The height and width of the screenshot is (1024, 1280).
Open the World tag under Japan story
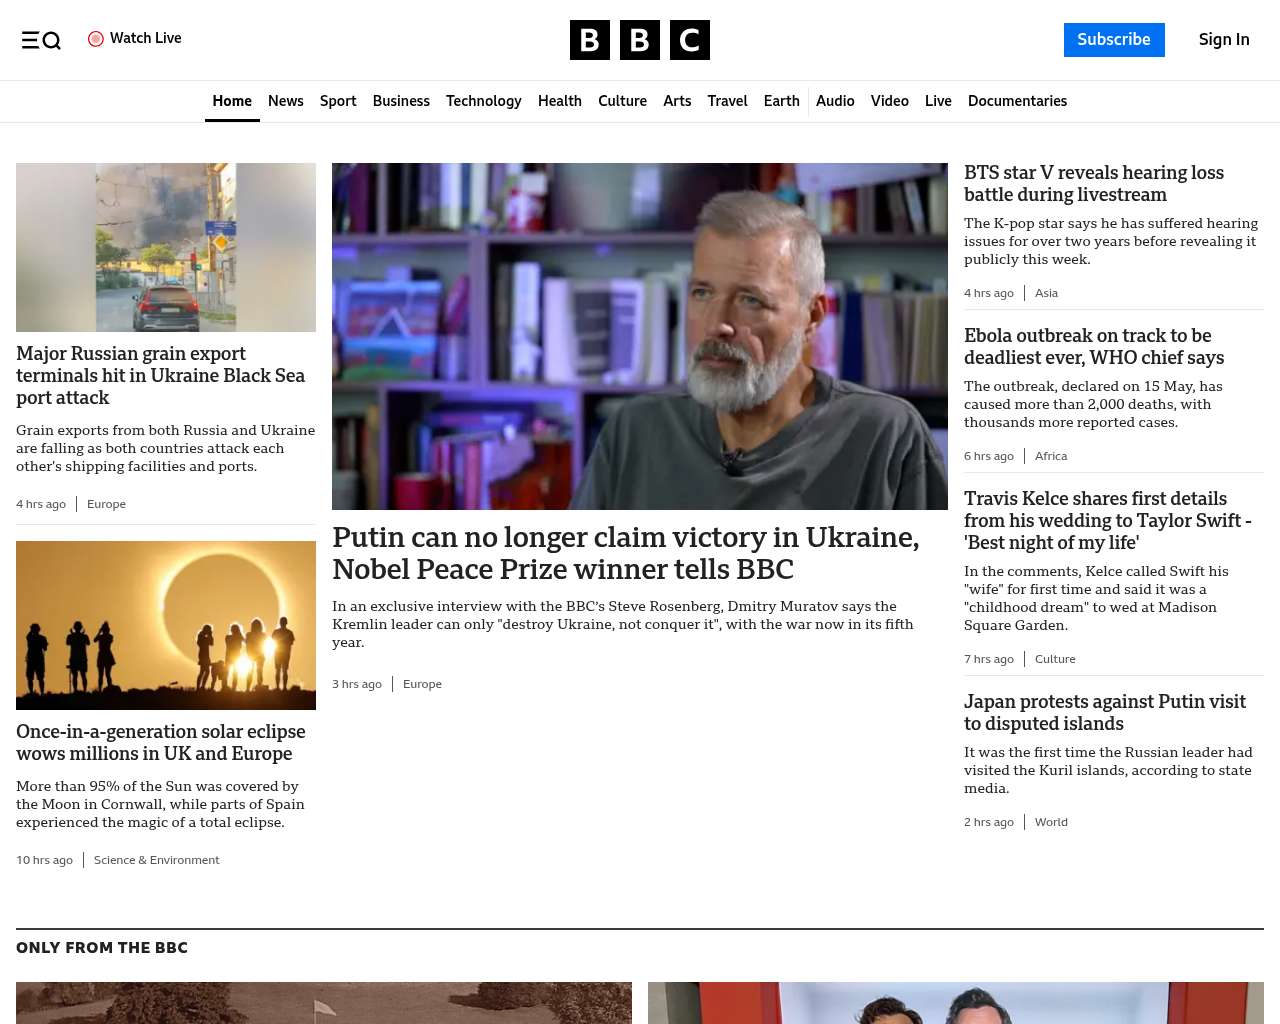[1051, 822]
